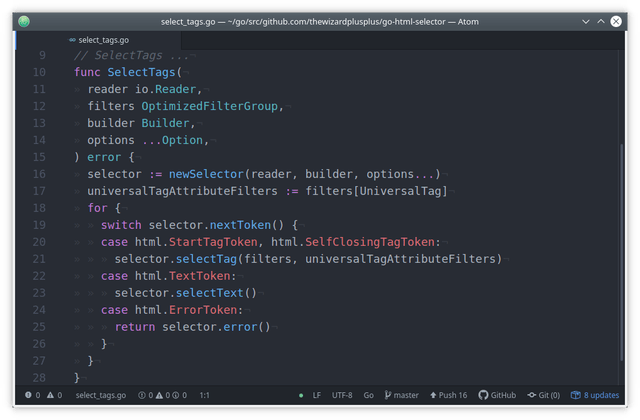Click the green status dot indicator

point(301,395)
